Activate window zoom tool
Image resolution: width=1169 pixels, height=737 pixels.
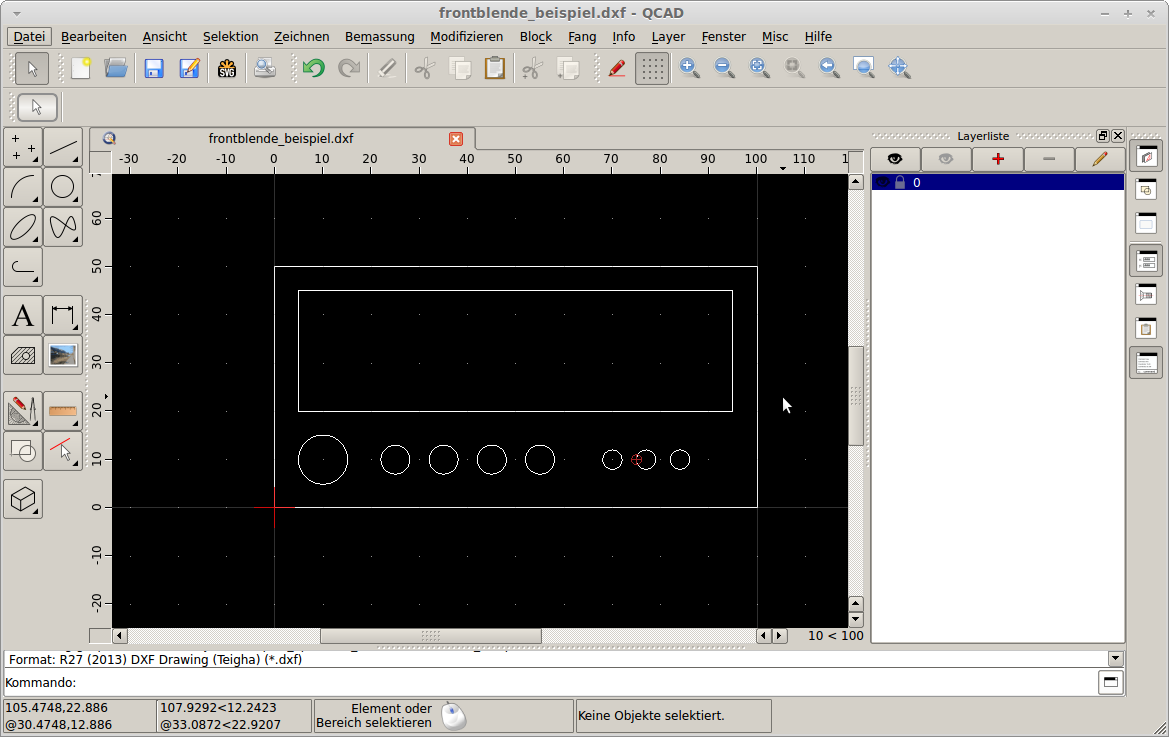tap(864, 69)
